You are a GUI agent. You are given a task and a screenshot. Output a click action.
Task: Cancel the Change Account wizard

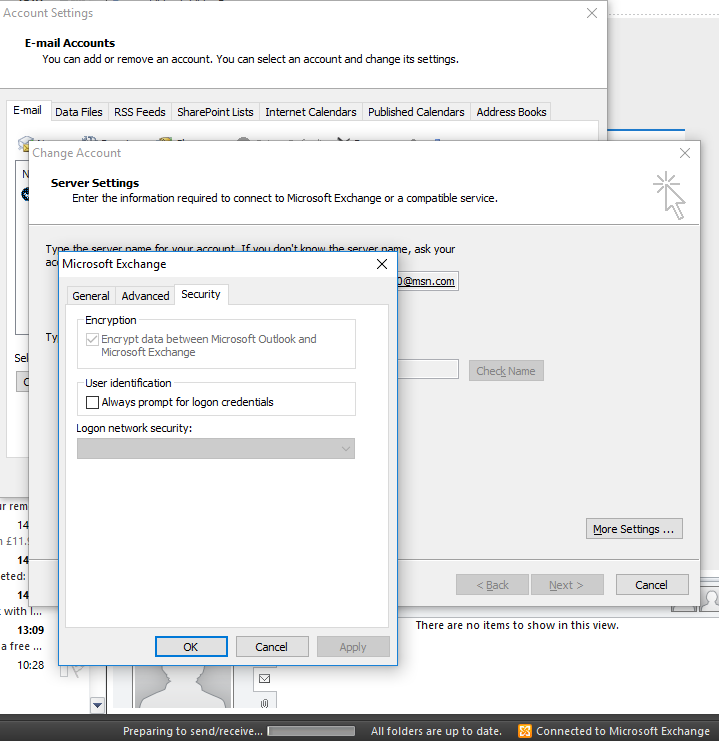click(x=652, y=585)
